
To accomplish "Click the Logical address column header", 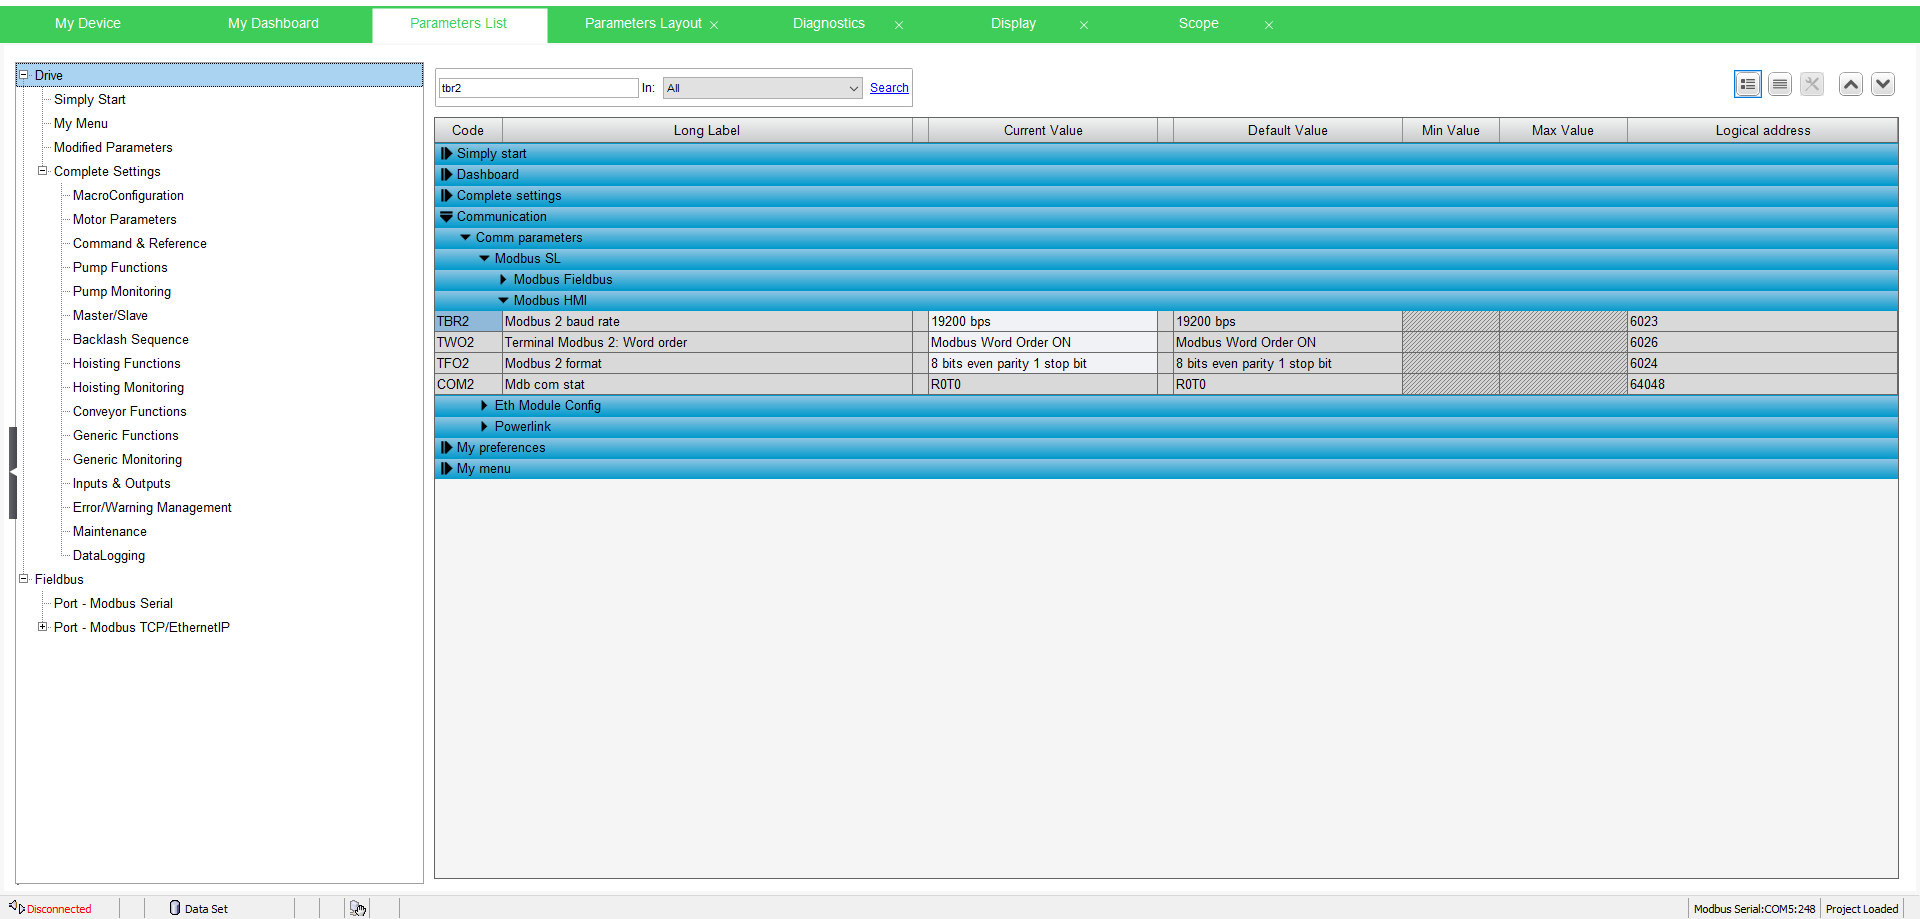I will (x=1763, y=130).
